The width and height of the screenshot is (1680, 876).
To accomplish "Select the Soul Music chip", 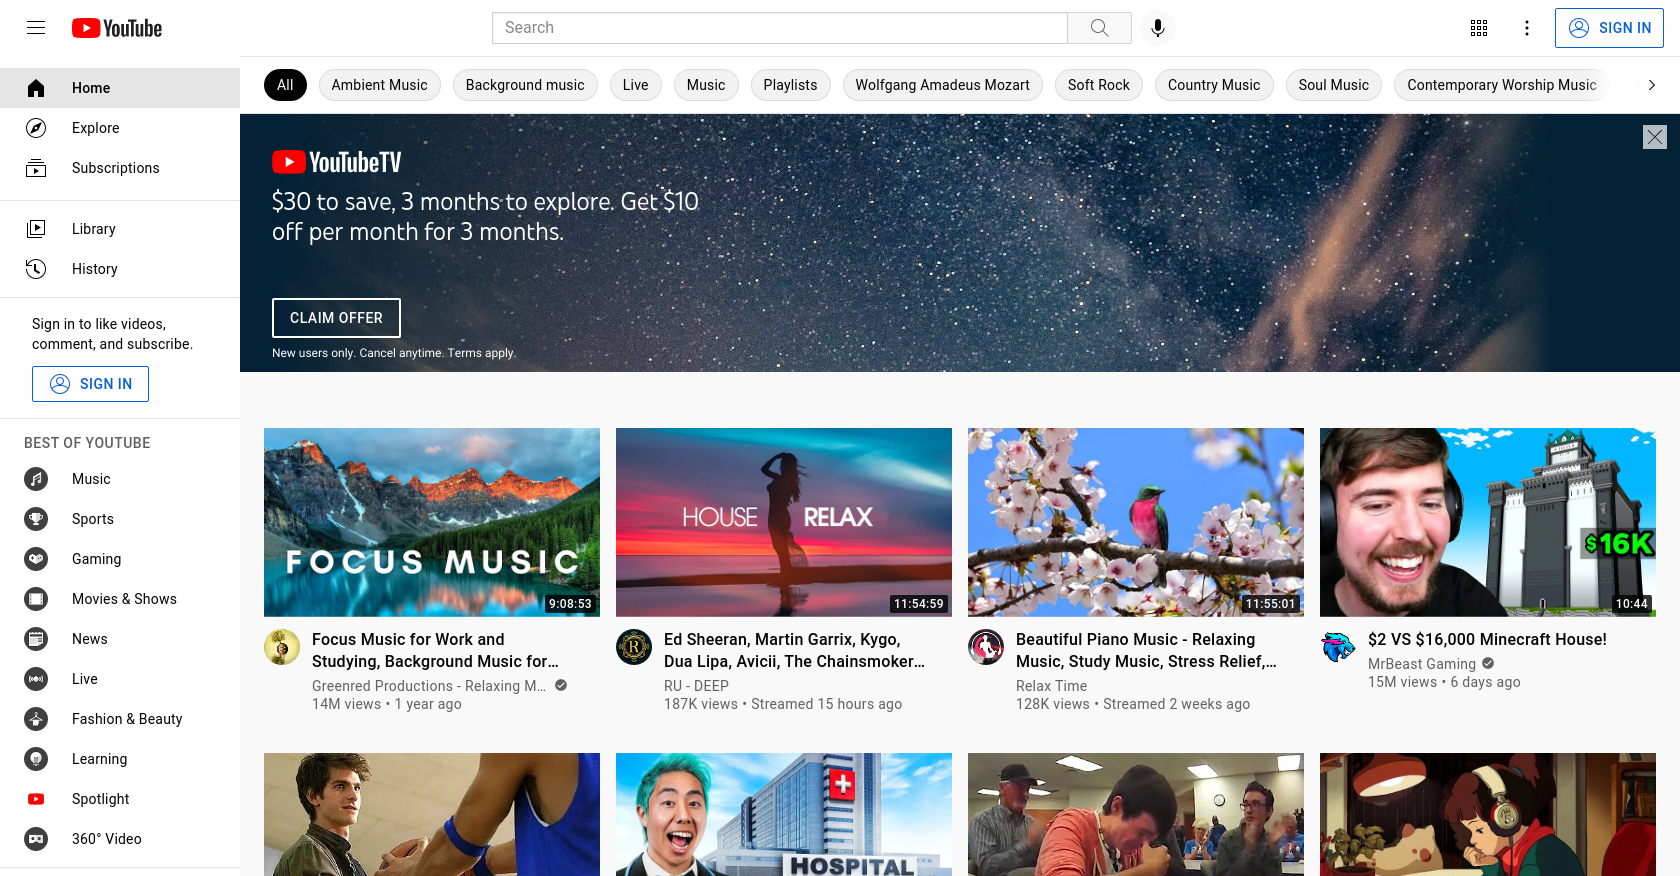I will coord(1333,85).
